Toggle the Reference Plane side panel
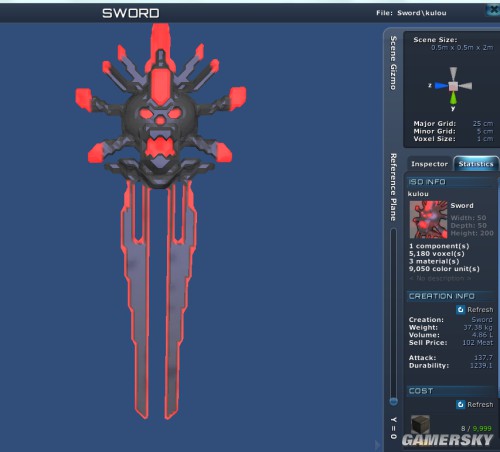The width and height of the screenshot is (500, 452). [x=393, y=187]
